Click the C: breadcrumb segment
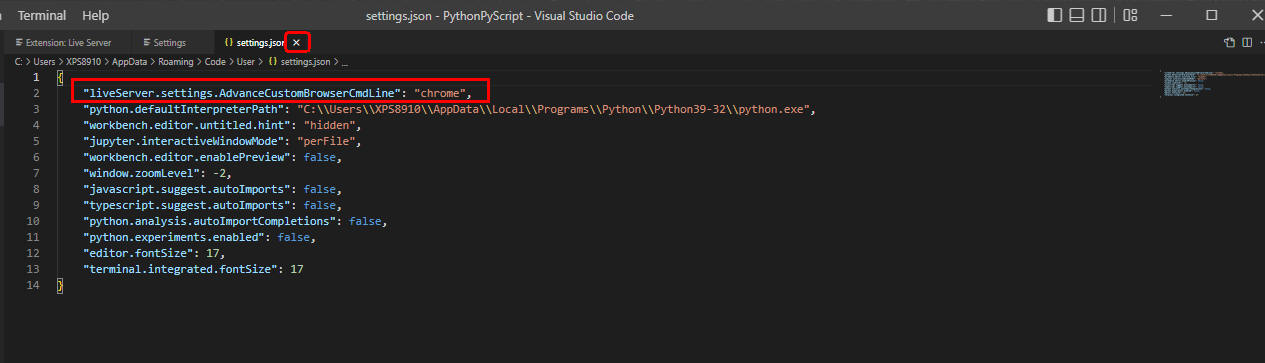Image resolution: width=1265 pixels, height=363 pixels. coord(18,62)
